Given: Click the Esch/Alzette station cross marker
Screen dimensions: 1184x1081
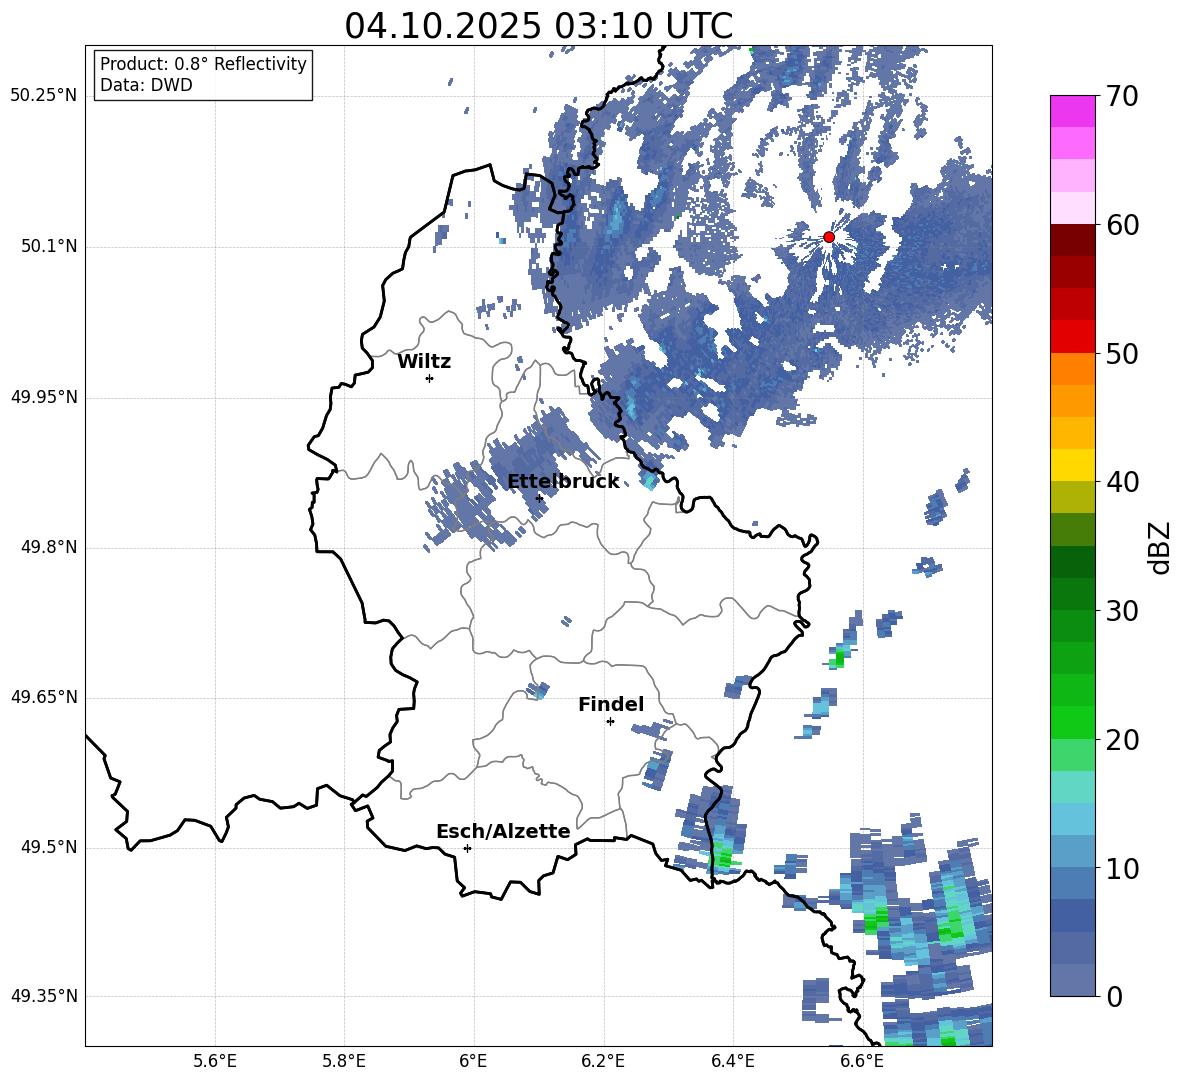Looking at the screenshot, I should point(467,848).
